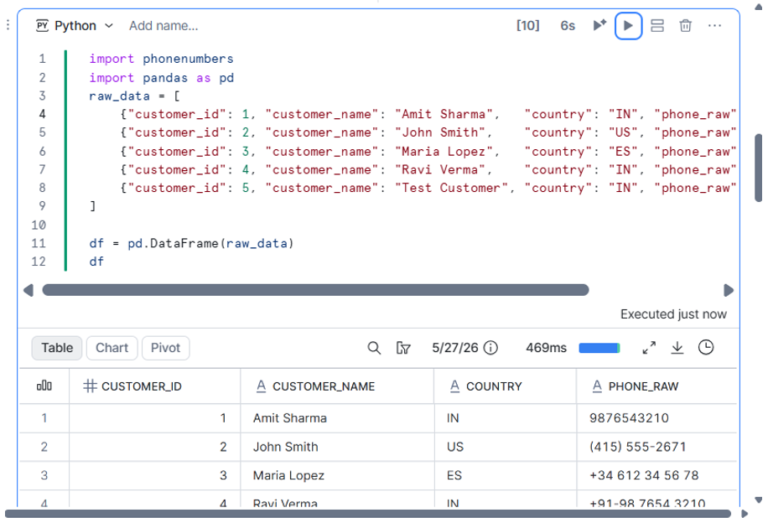Viewport: 768px width, 518px height.
Task: Open search in results table
Action: [x=374, y=348]
